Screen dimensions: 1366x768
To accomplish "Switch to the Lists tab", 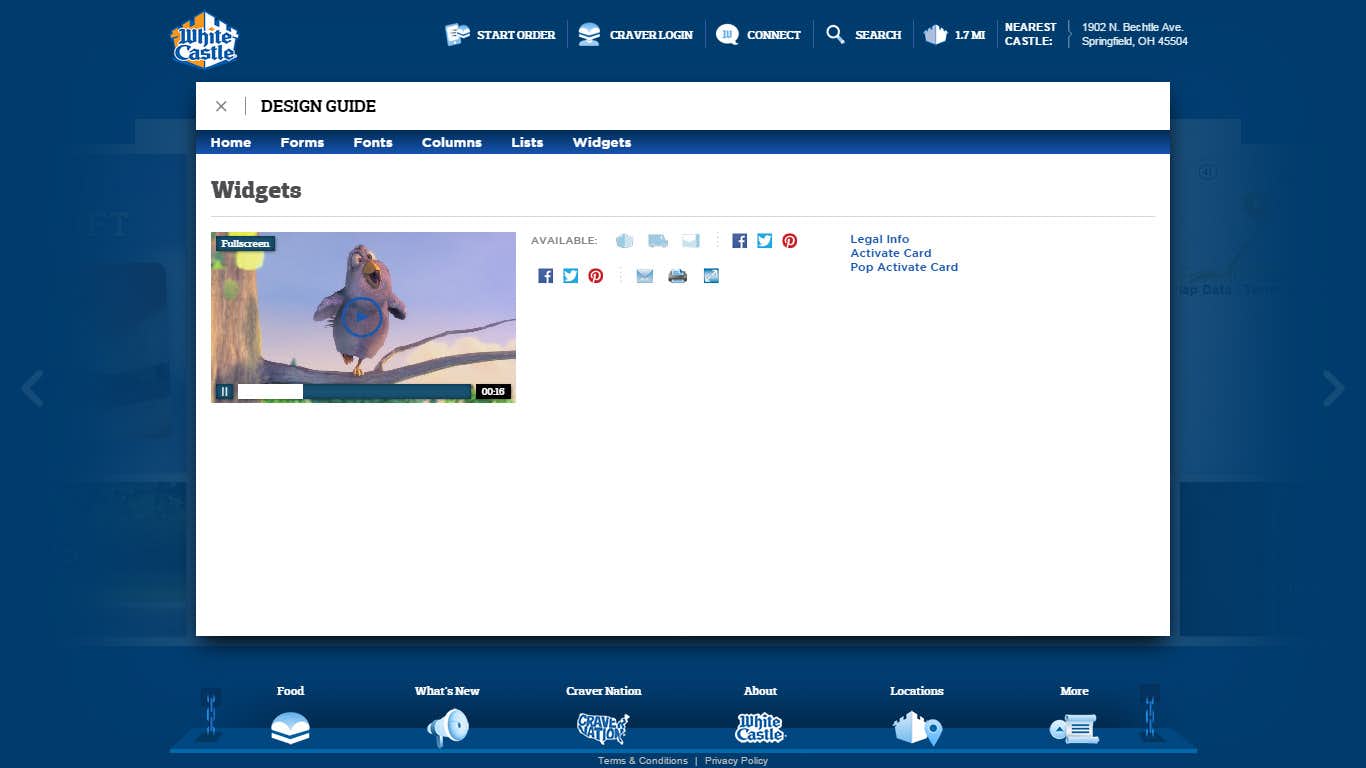I will click(x=527, y=143).
